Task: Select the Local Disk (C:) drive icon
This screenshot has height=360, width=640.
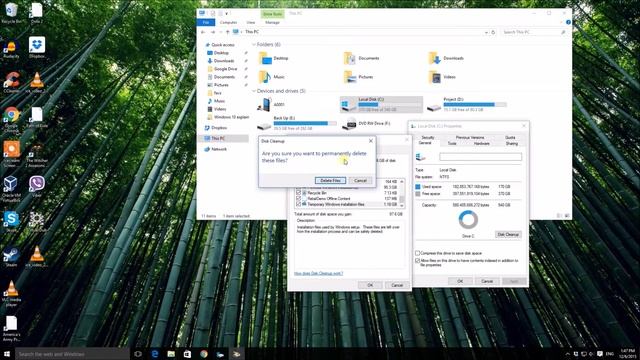Action: (x=348, y=105)
